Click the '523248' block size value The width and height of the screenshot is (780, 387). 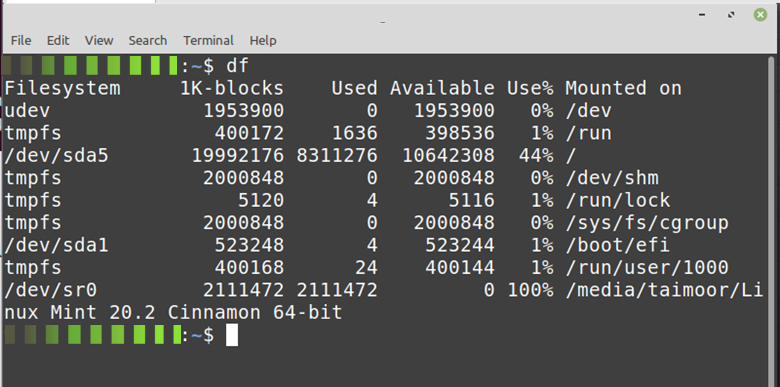tap(249, 245)
